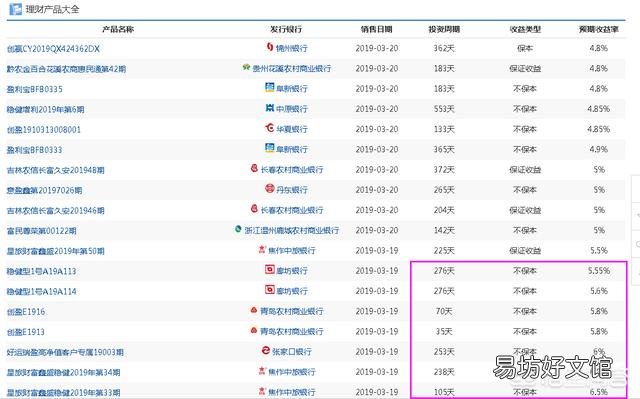Click 青岛农村商业银行 logo in the 创盈E1916 row

(x=254, y=310)
